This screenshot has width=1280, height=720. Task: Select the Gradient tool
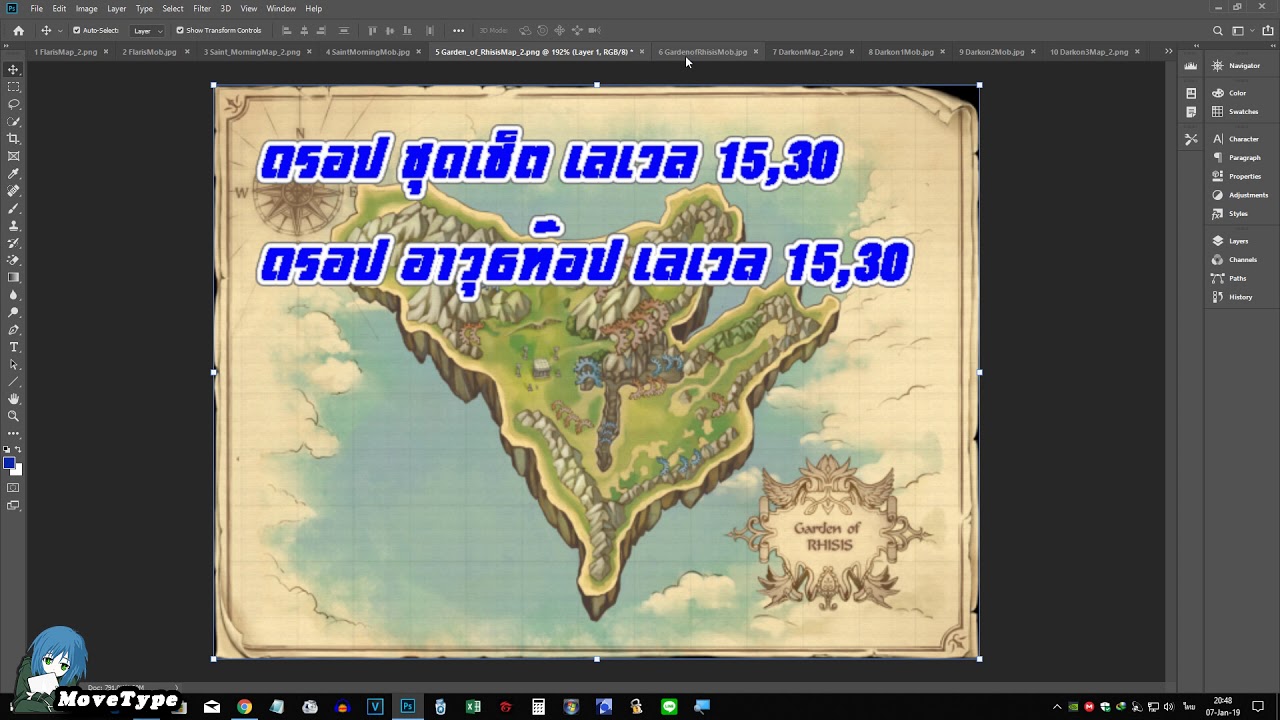(x=13, y=278)
